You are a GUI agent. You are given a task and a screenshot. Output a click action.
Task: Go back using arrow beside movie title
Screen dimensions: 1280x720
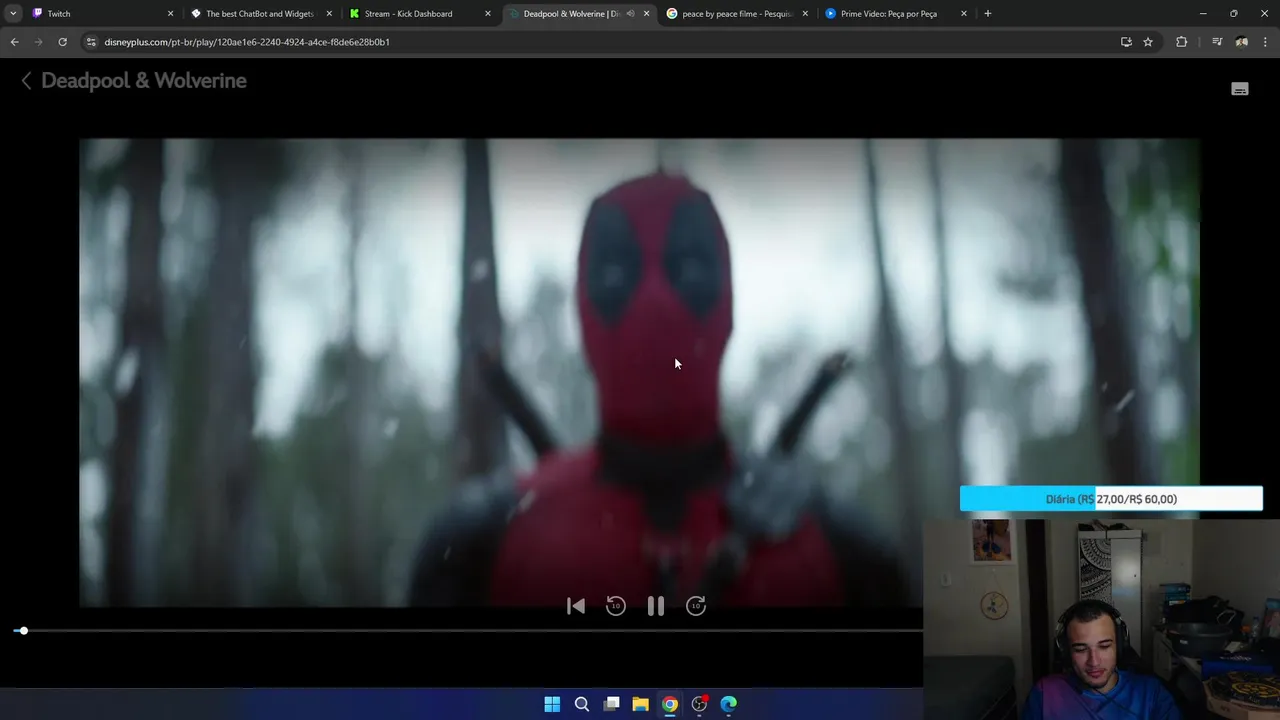tap(27, 81)
